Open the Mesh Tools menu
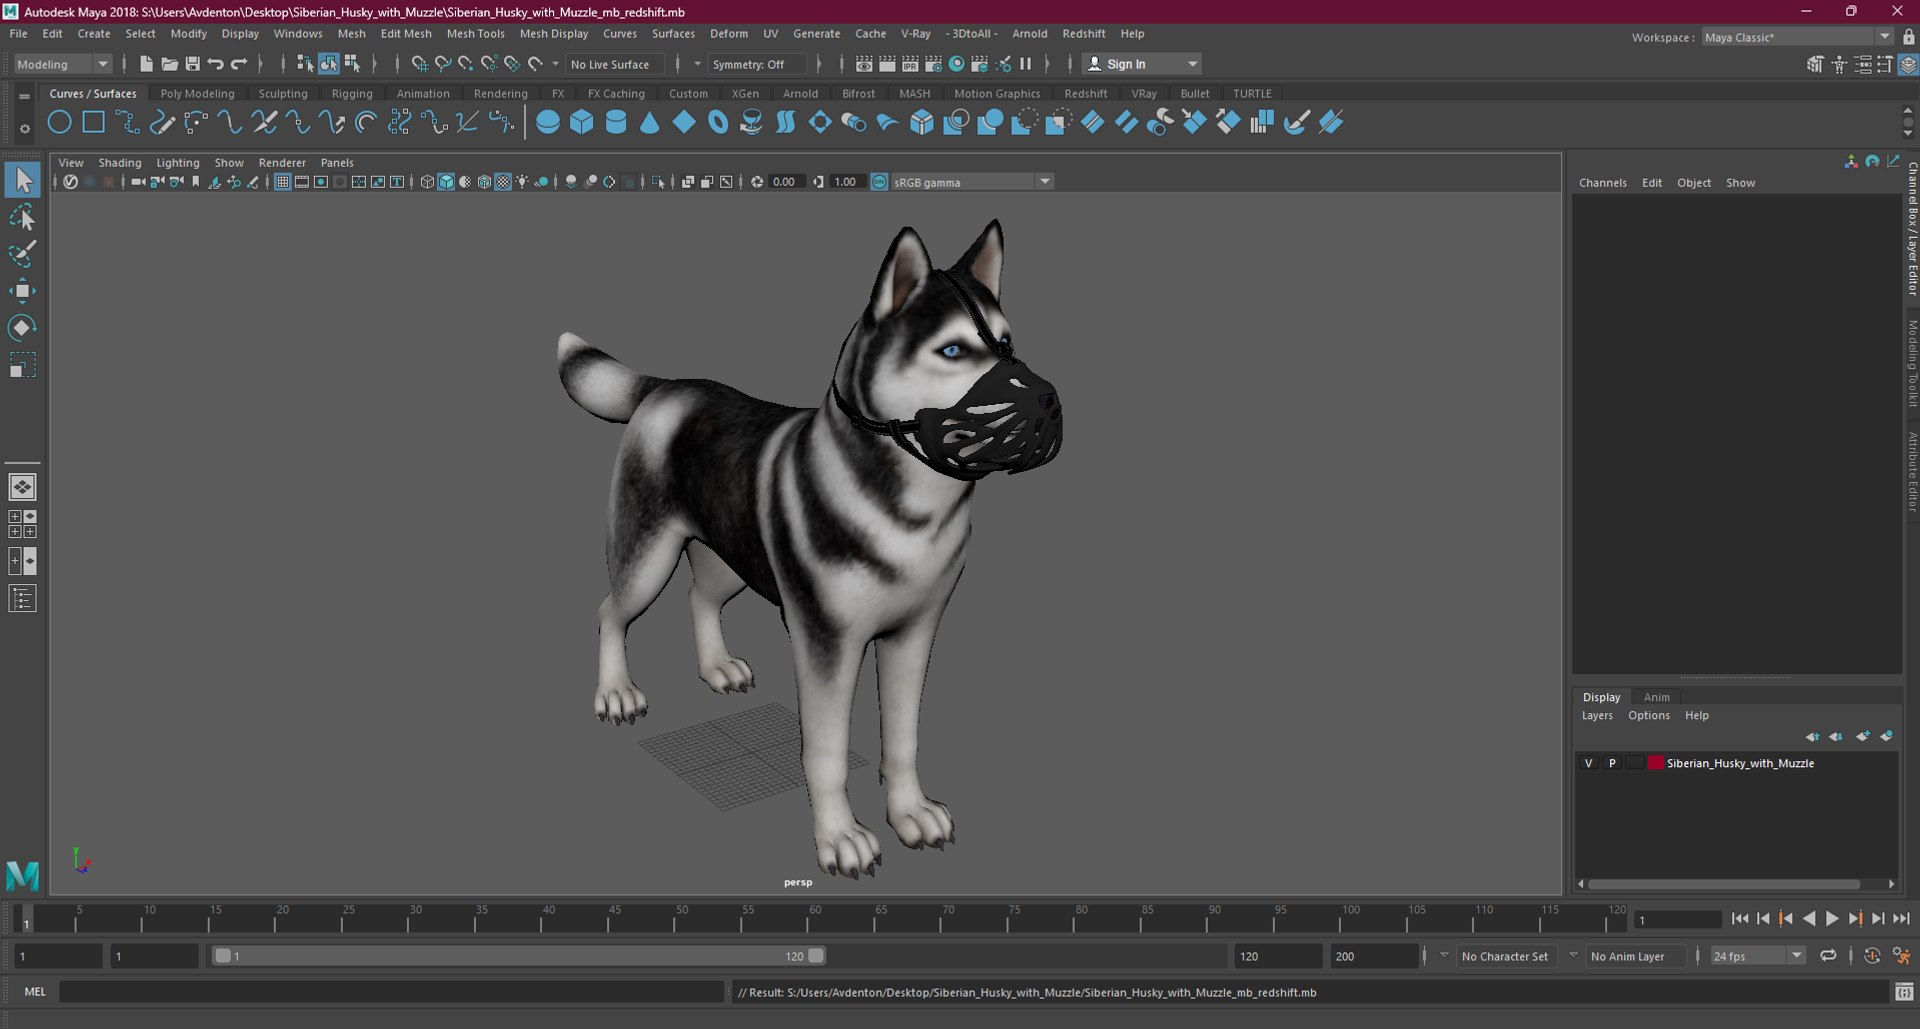Image resolution: width=1920 pixels, height=1029 pixels. tap(475, 33)
